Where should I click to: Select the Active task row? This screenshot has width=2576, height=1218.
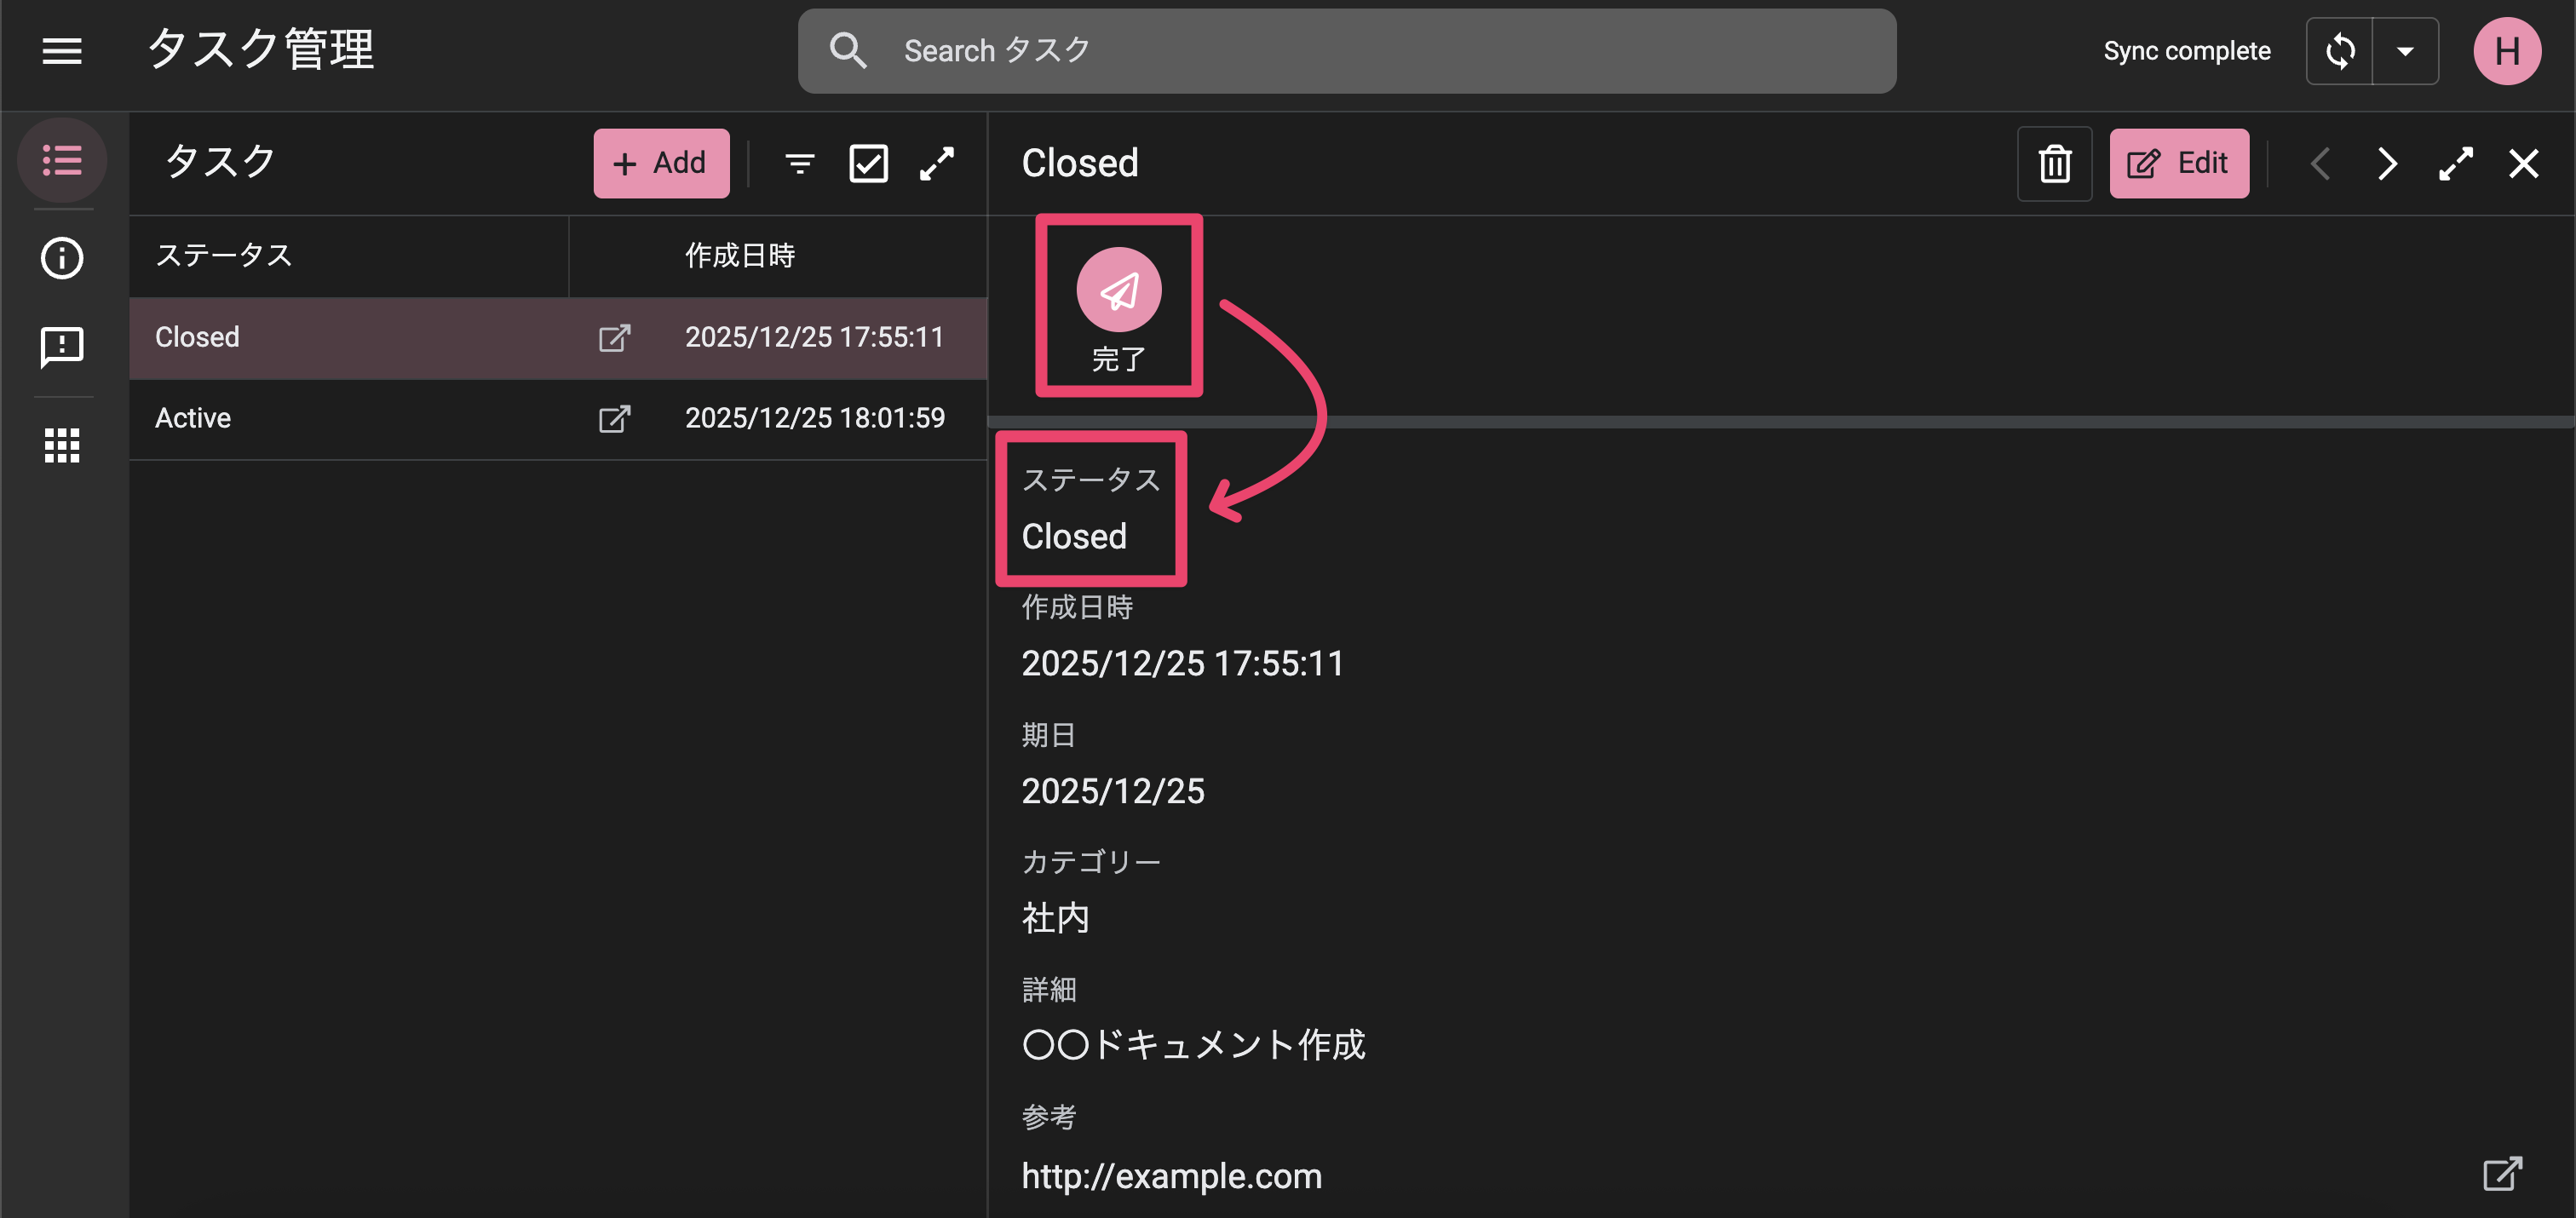pyautogui.click(x=350, y=418)
